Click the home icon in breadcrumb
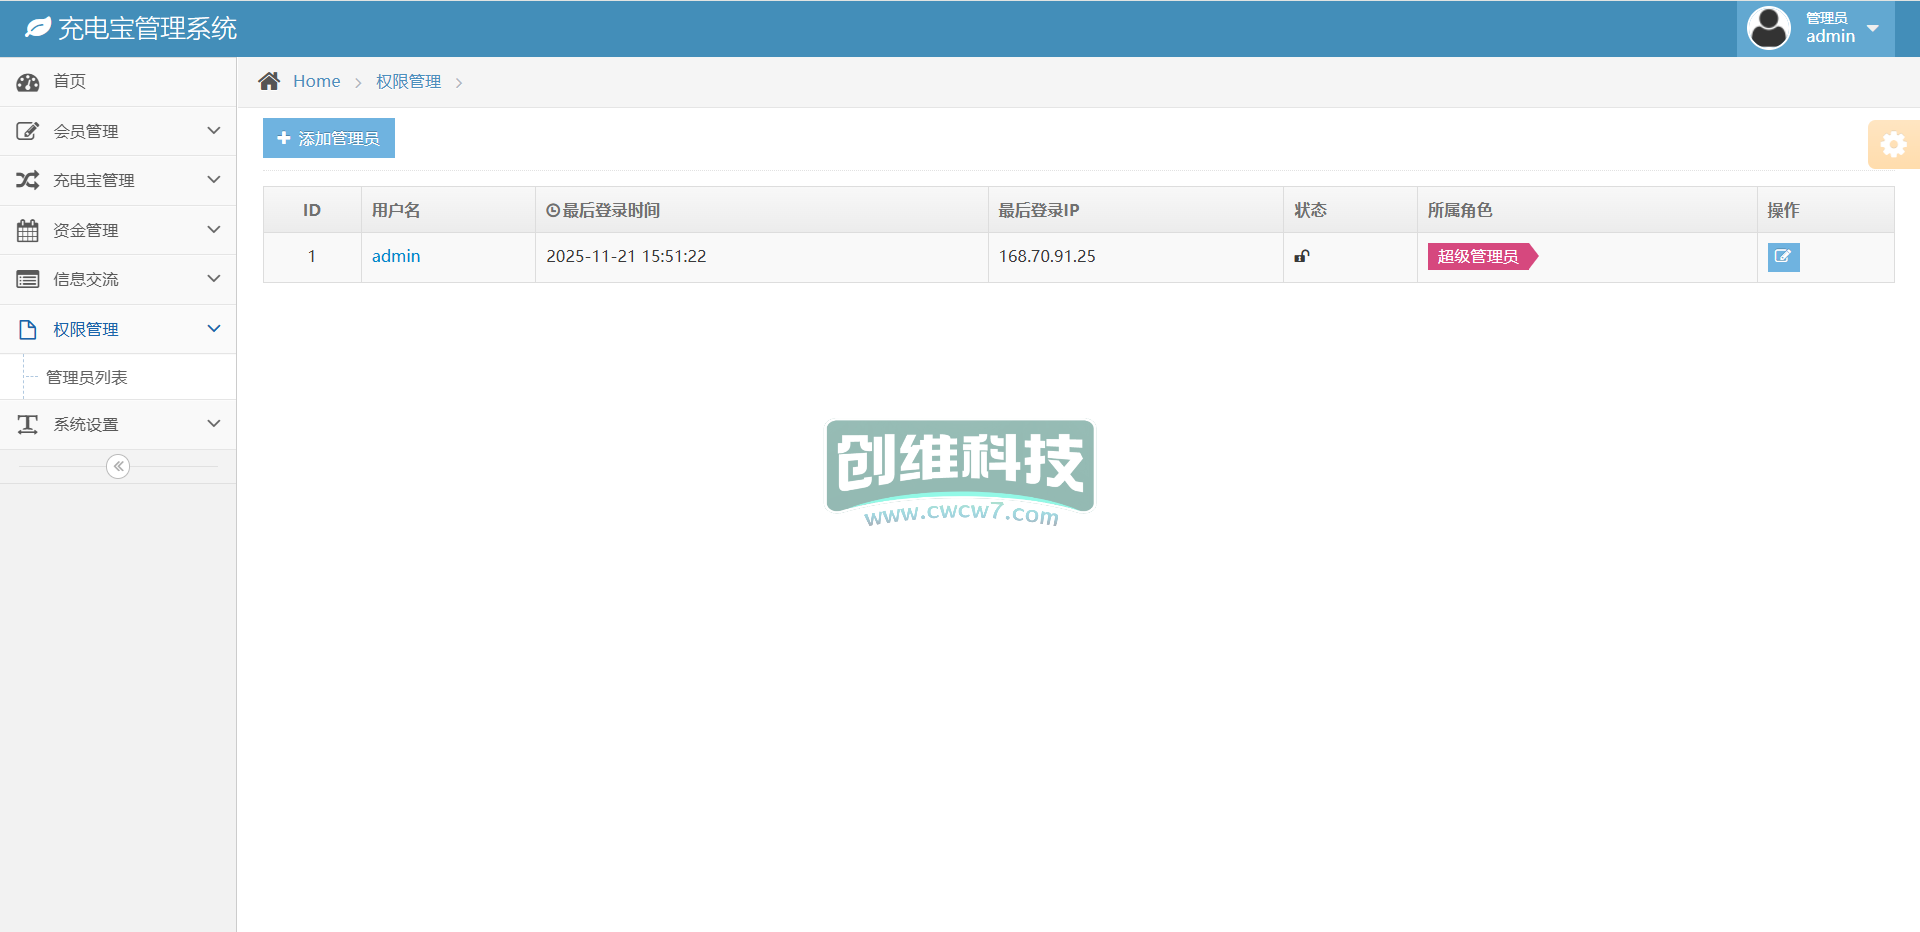This screenshot has height=932, width=1920. (269, 81)
